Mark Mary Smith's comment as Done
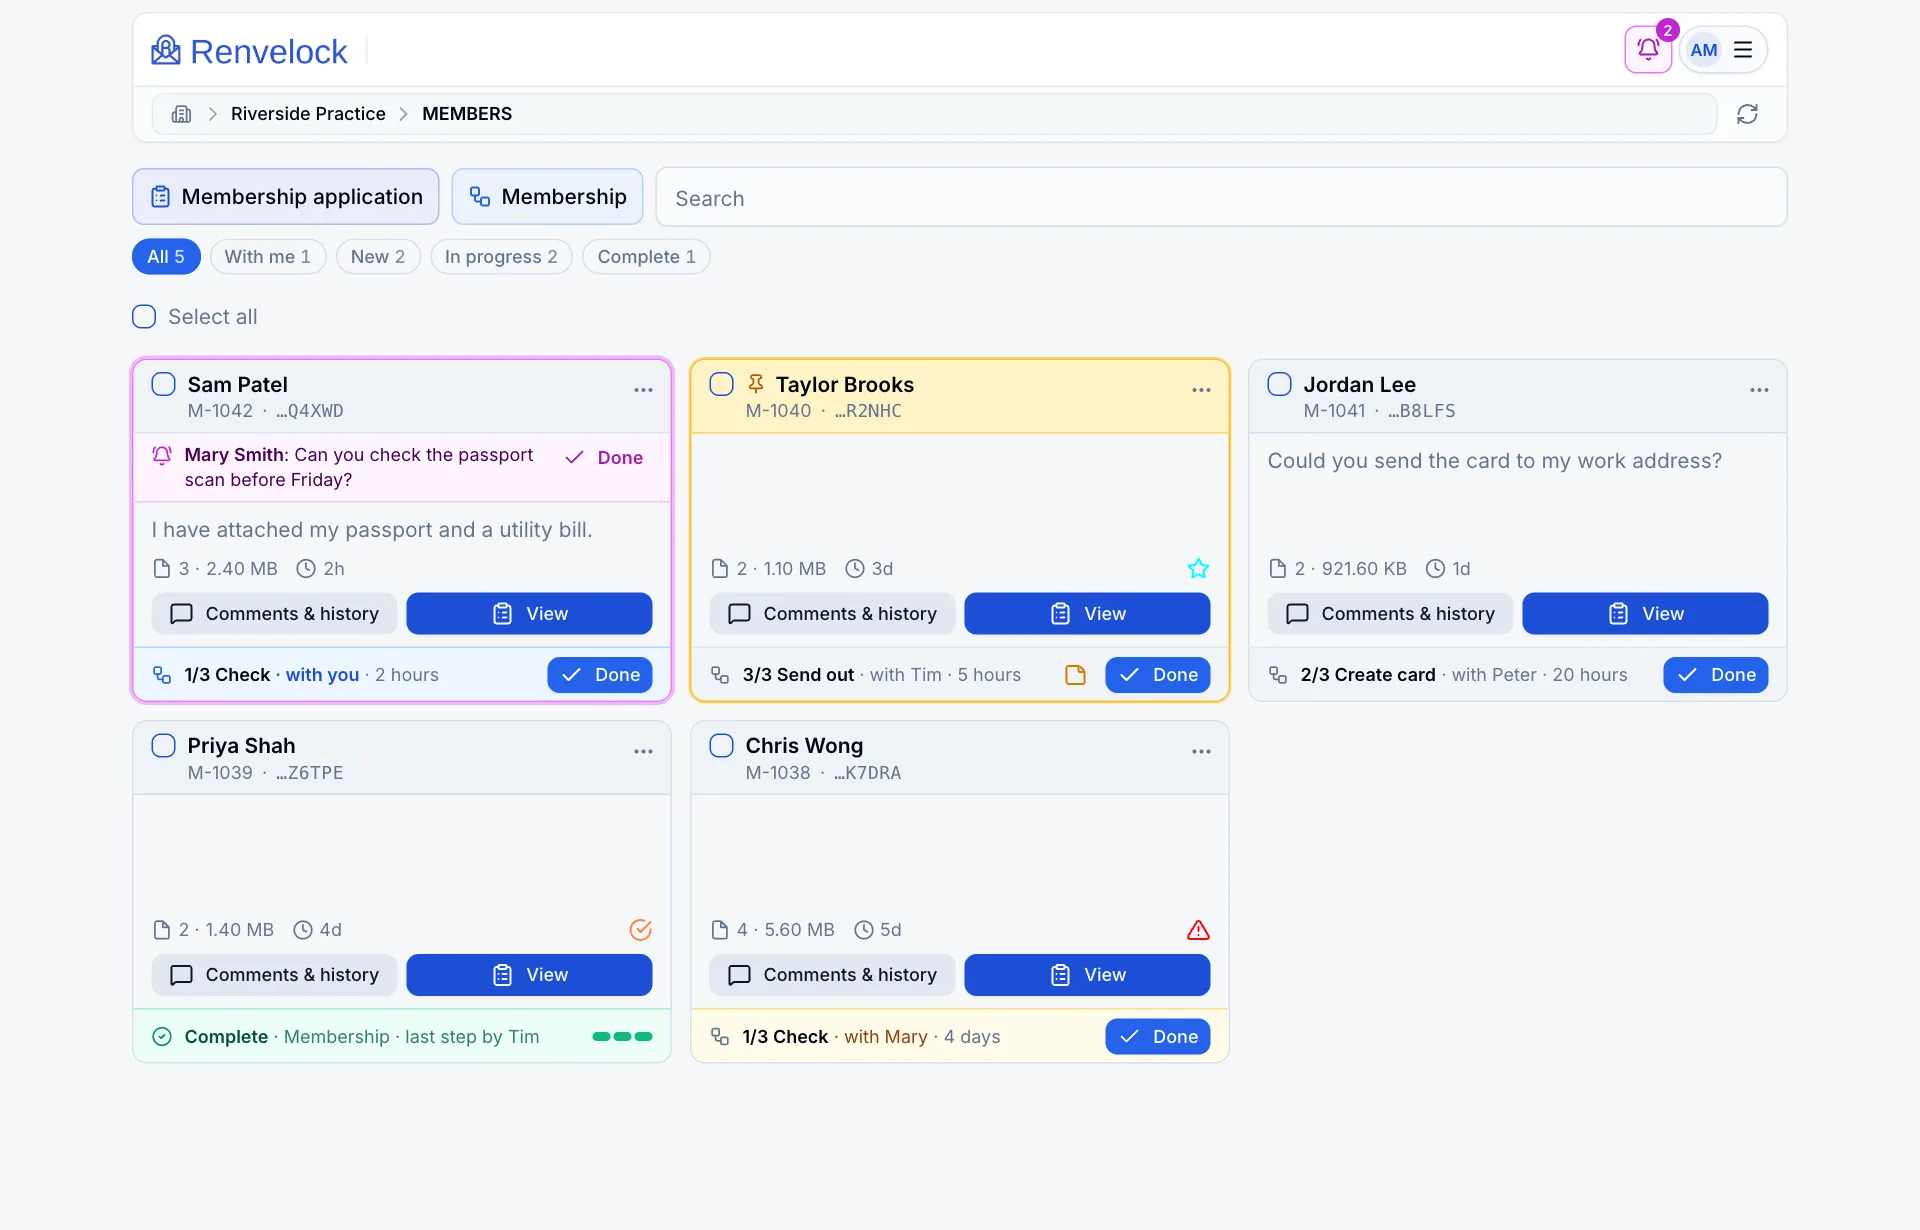This screenshot has height=1230, width=1920. pyautogui.click(x=604, y=458)
